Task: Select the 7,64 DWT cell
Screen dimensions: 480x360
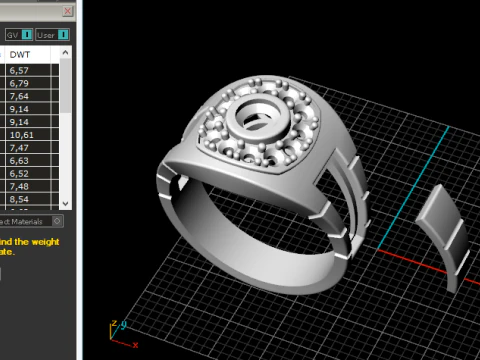Action: tap(28, 96)
